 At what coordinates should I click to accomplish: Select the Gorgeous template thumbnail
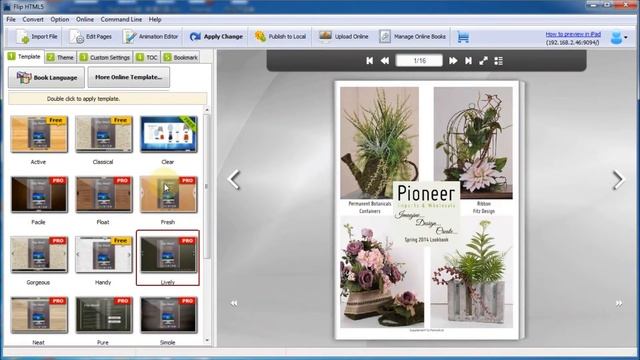coord(39,255)
